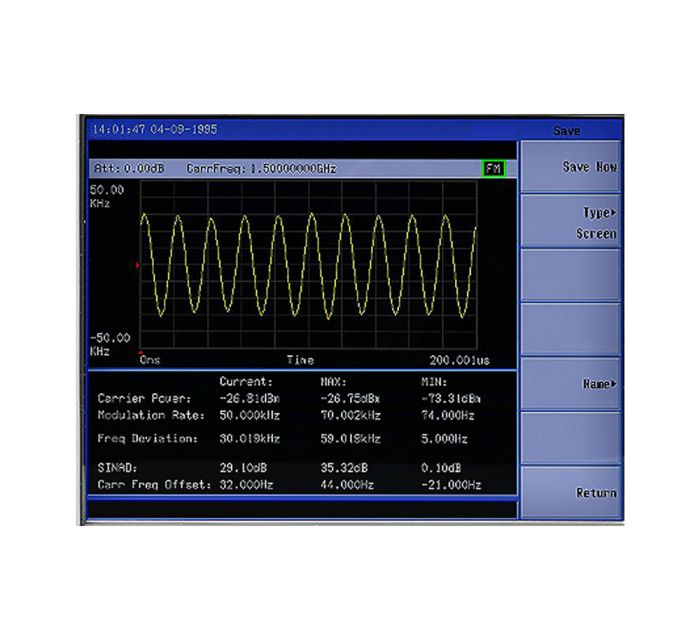The height and width of the screenshot is (640, 700).
Task: Click the Freq Deviation row label
Action: tap(148, 439)
